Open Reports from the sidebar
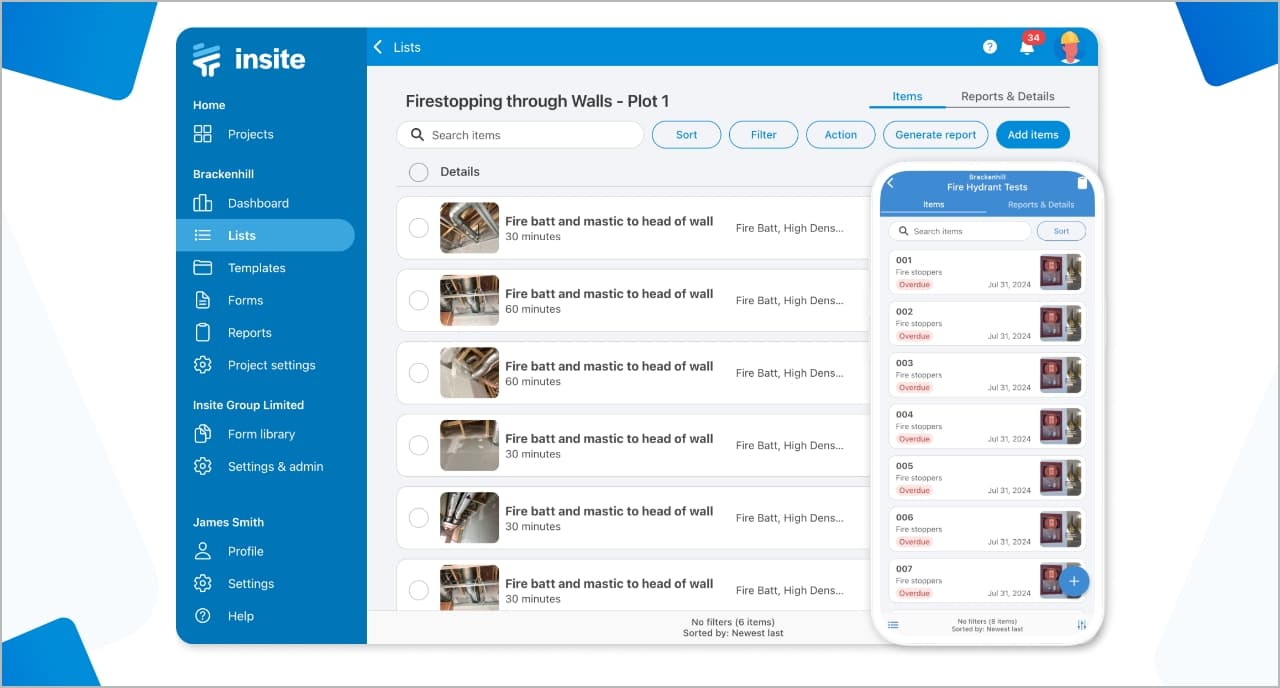1280x688 pixels. [x=232, y=333]
